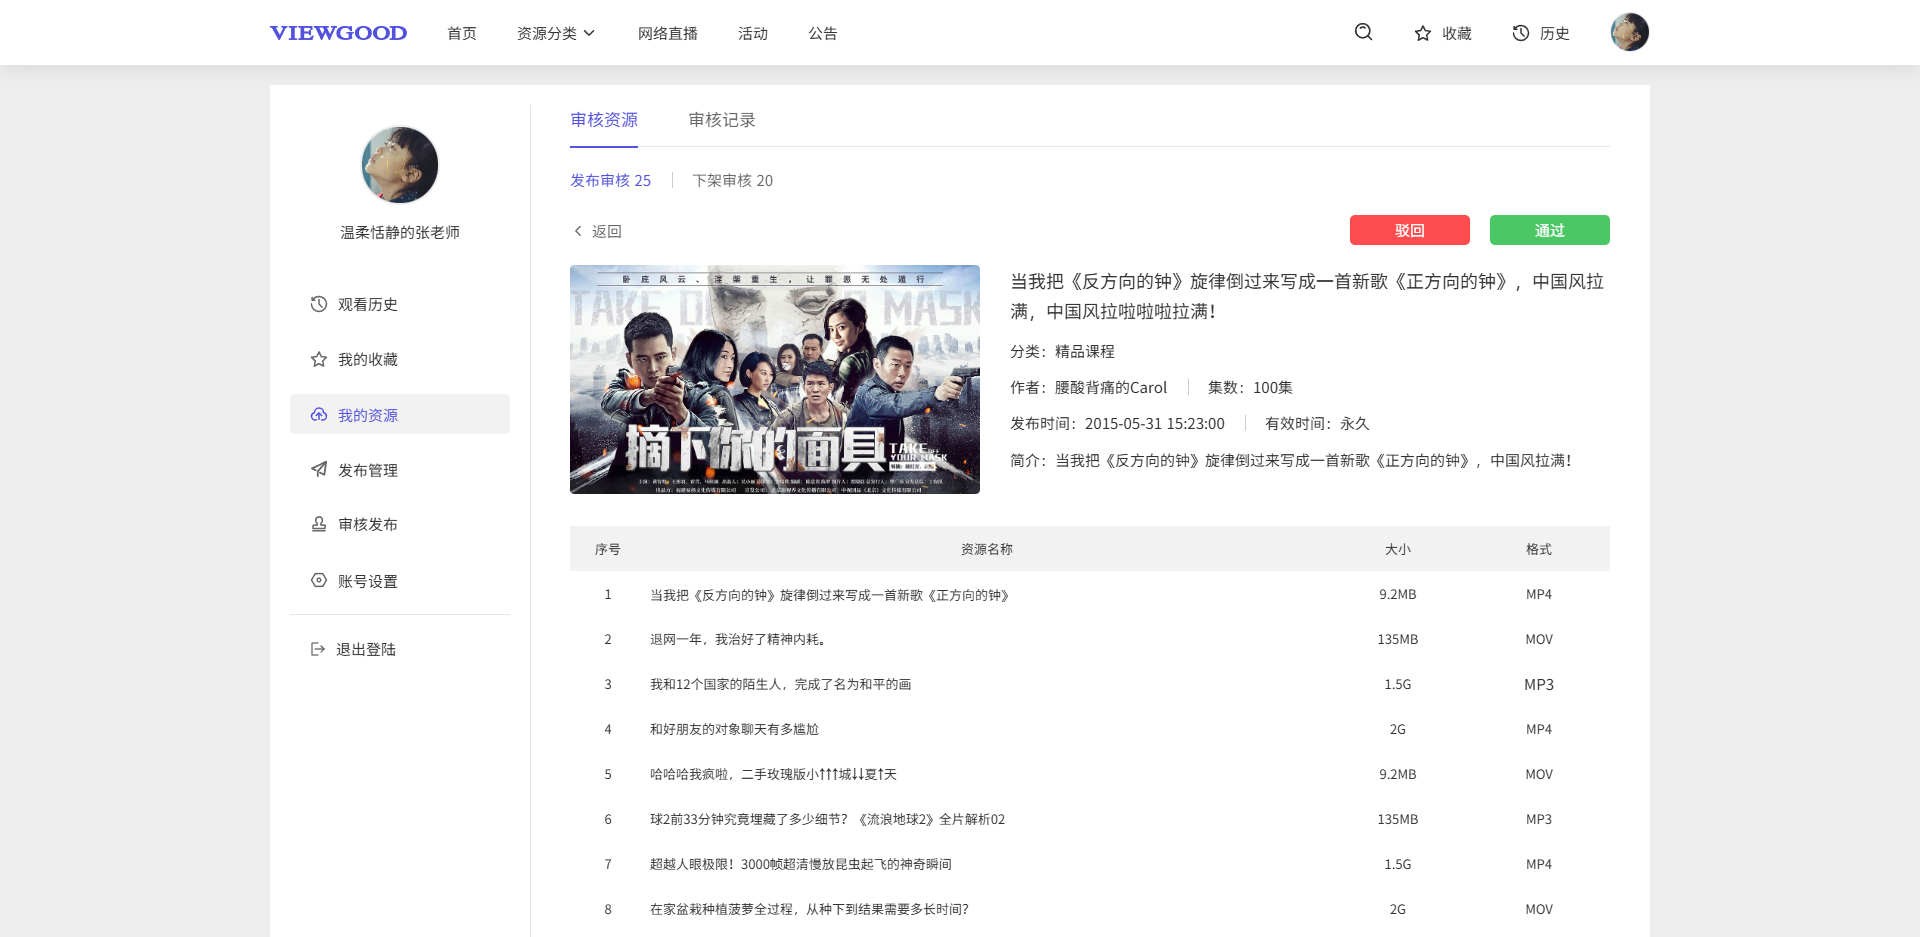Select the 发布审核 25 sub-tab
The height and width of the screenshot is (937, 1920).
coord(610,180)
